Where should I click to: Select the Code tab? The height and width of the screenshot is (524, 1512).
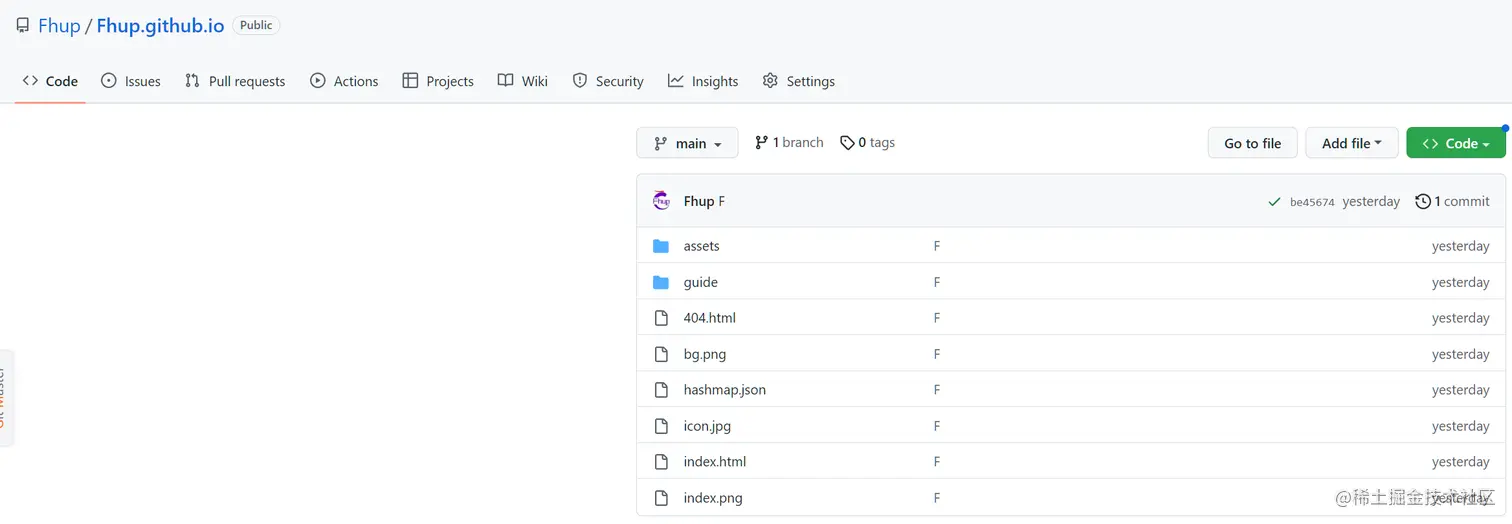(x=50, y=81)
